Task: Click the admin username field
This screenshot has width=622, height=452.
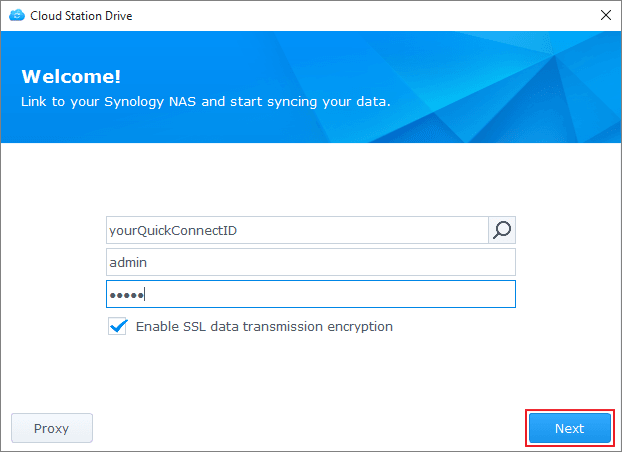Action: point(310,262)
